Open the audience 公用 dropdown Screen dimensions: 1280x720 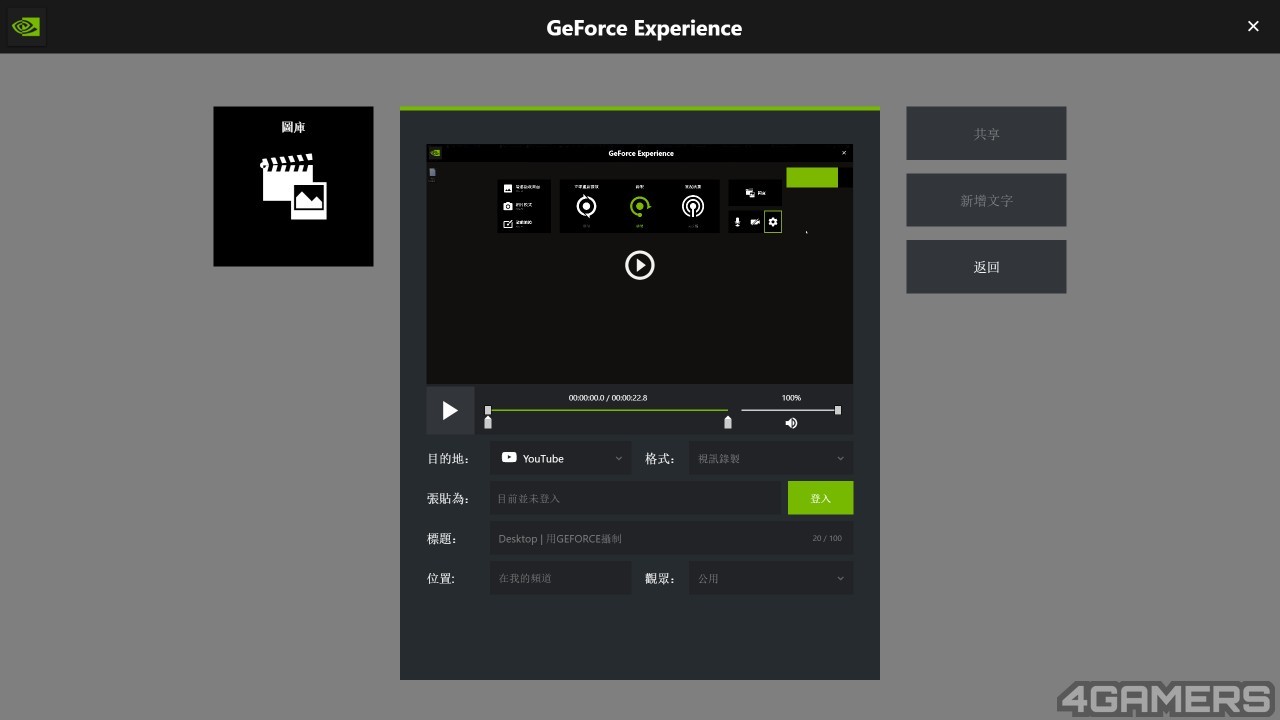pyautogui.click(x=771, y=578)
